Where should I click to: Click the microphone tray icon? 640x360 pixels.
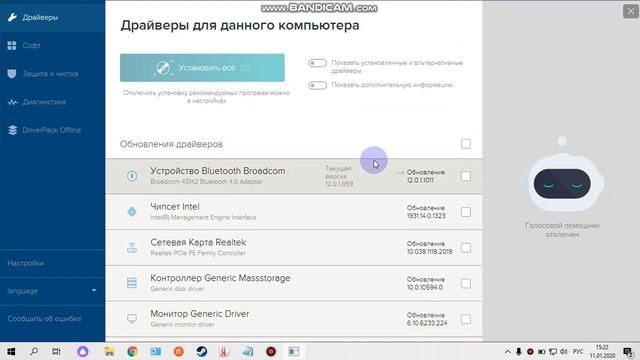pos(519,351)
